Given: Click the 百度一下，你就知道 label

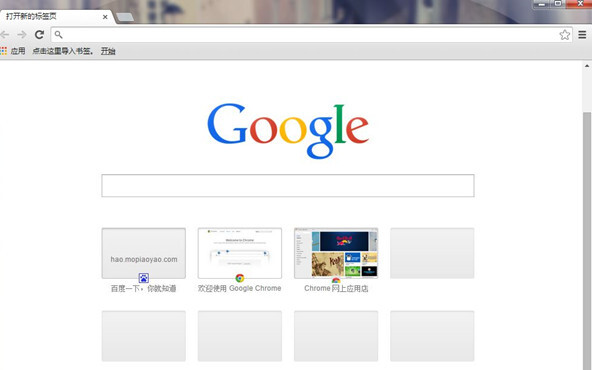Looking at the screenshot, I should coord(143,288).
